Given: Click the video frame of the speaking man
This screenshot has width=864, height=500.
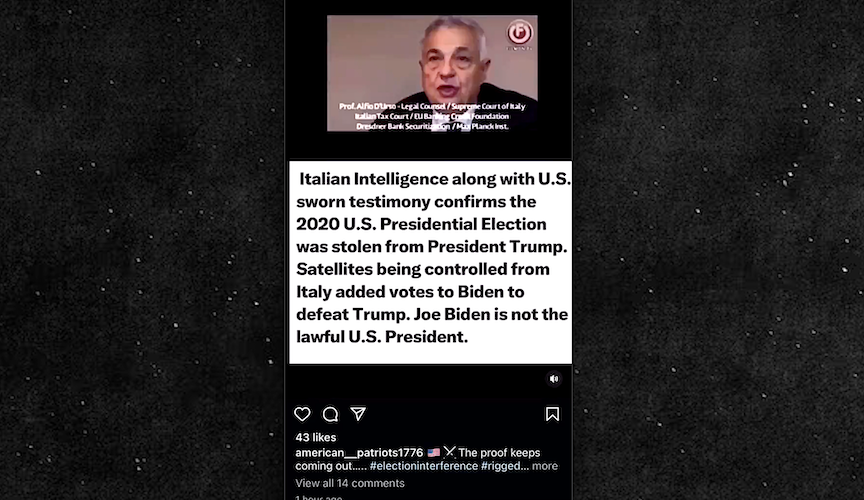Looking at the screenshot, I should [x=432, y=73].
